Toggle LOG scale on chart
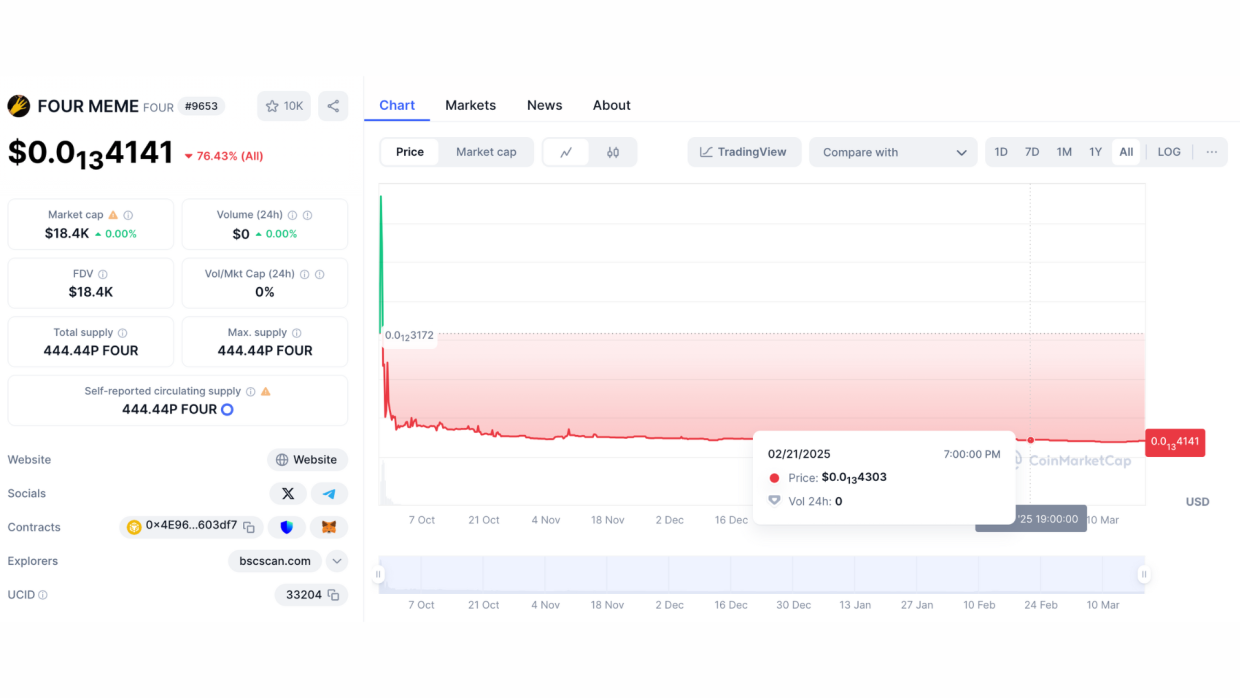Image resolution: width=1240 pixels, height=698 pixels. point(1169,152)
